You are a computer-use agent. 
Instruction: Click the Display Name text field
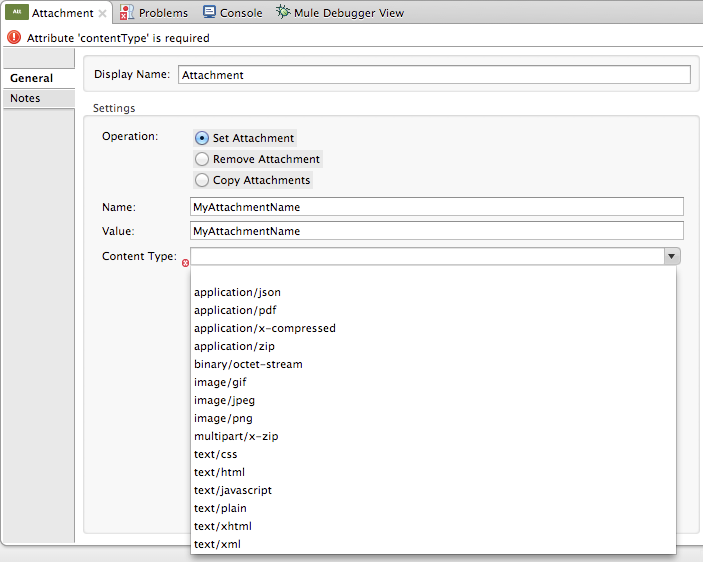[434, 75]
